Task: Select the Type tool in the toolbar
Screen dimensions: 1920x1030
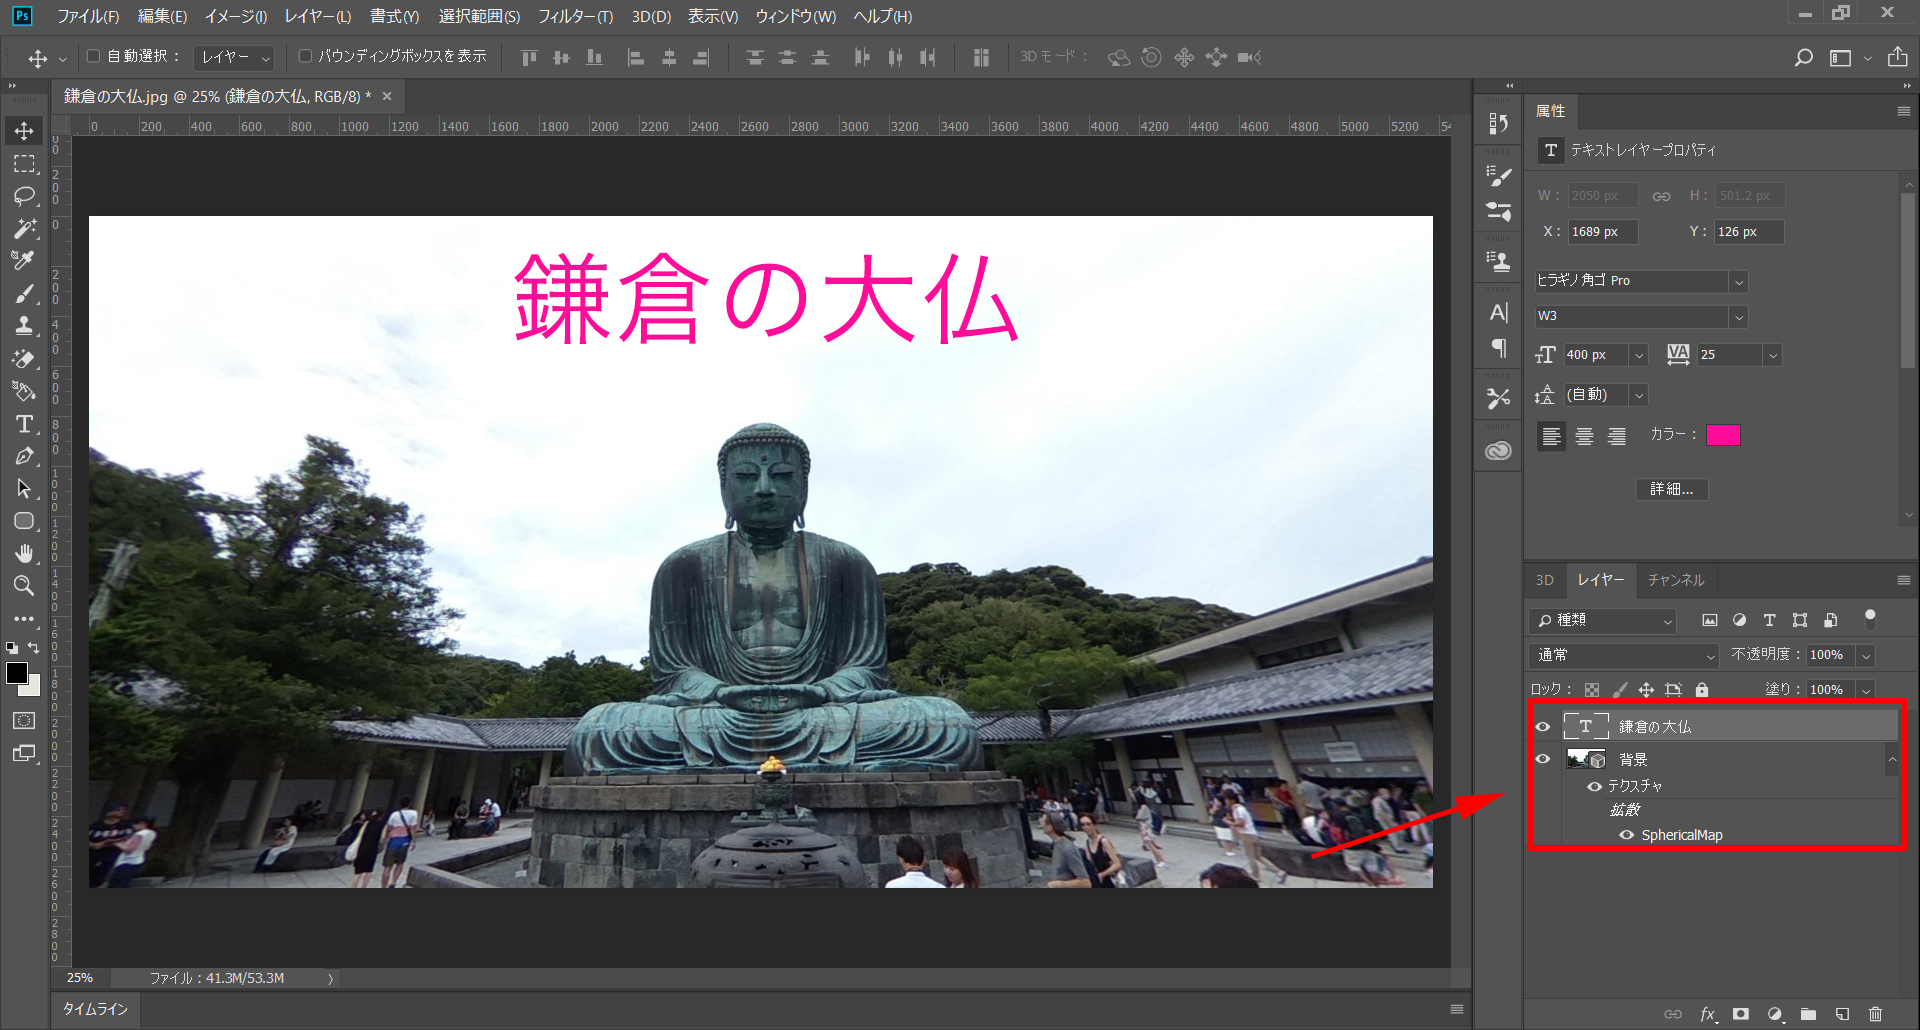Action: click(x=24, y=424)
